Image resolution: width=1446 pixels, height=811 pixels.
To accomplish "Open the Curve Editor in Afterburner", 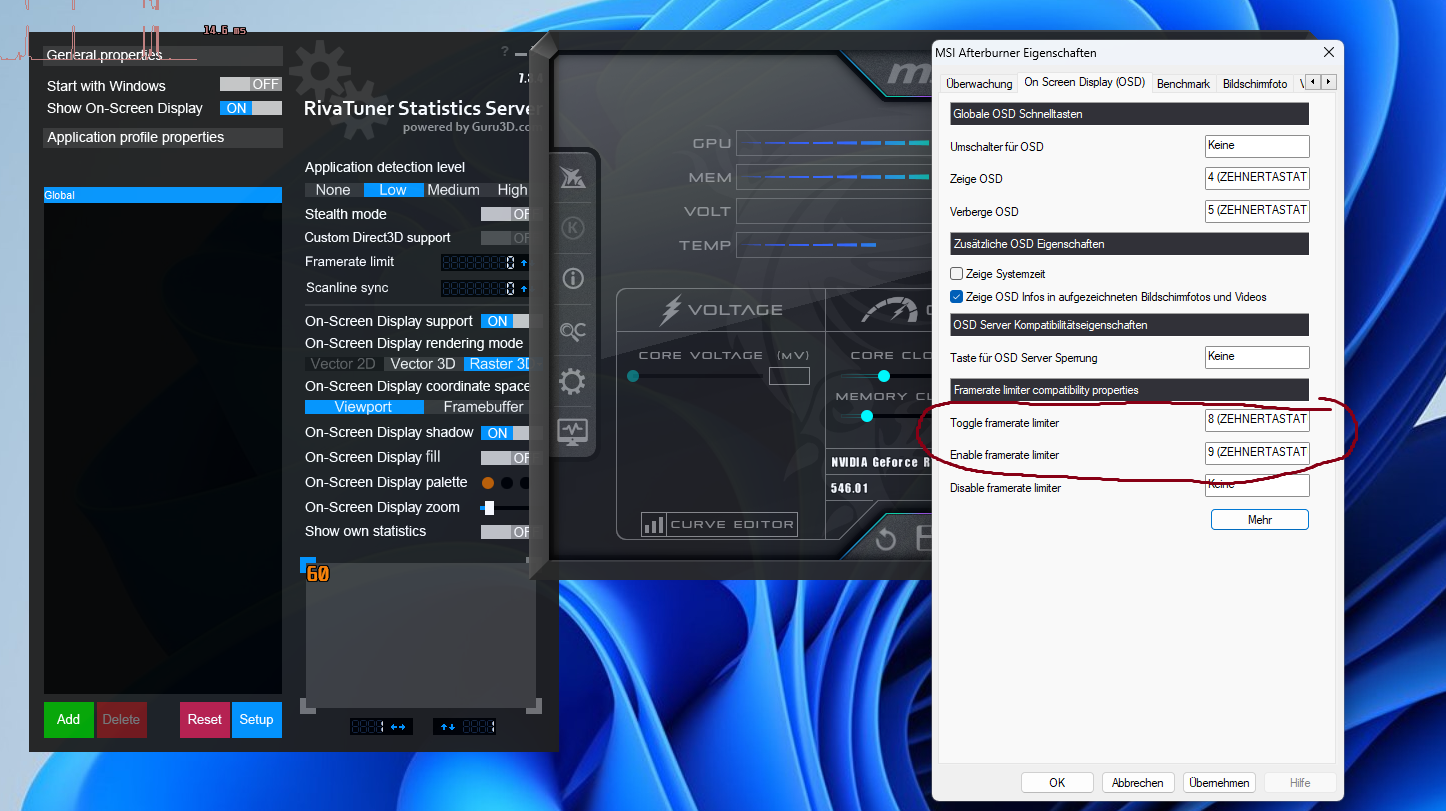I will tap(718, 525).
